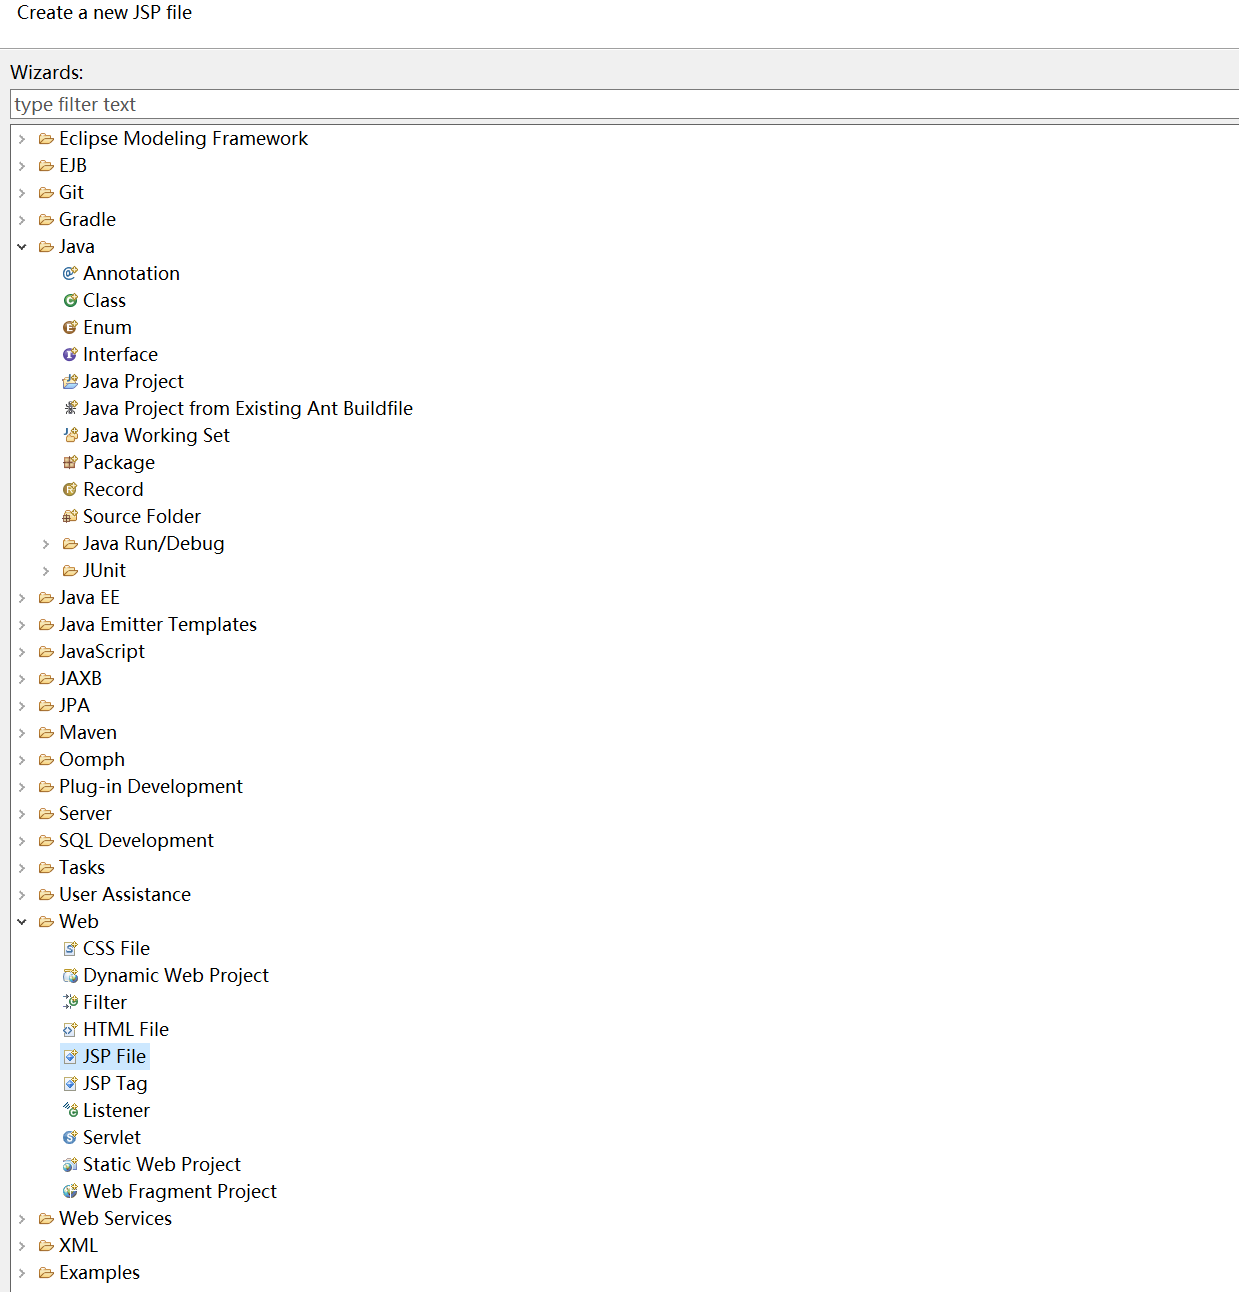The height and width of the screenshot is (1292, 1239).
Task: Click the Source Folder icon
Action: click(x=70, y=516)
